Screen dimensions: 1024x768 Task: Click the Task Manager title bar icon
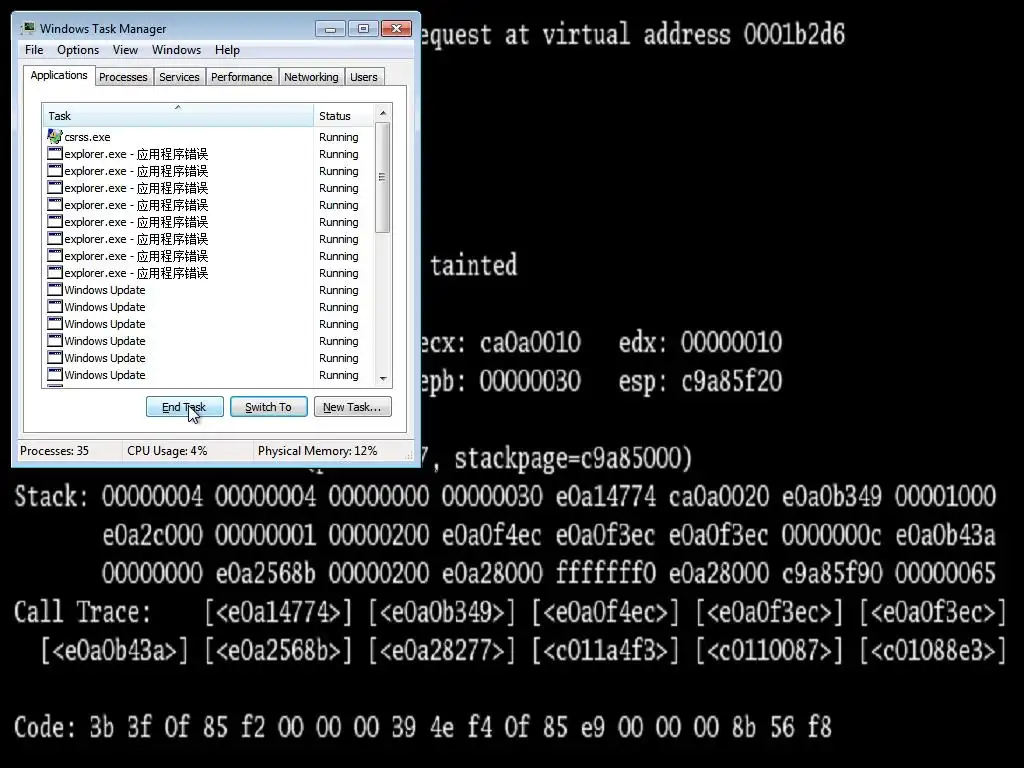pyautogui.click(x=28, y=29)
